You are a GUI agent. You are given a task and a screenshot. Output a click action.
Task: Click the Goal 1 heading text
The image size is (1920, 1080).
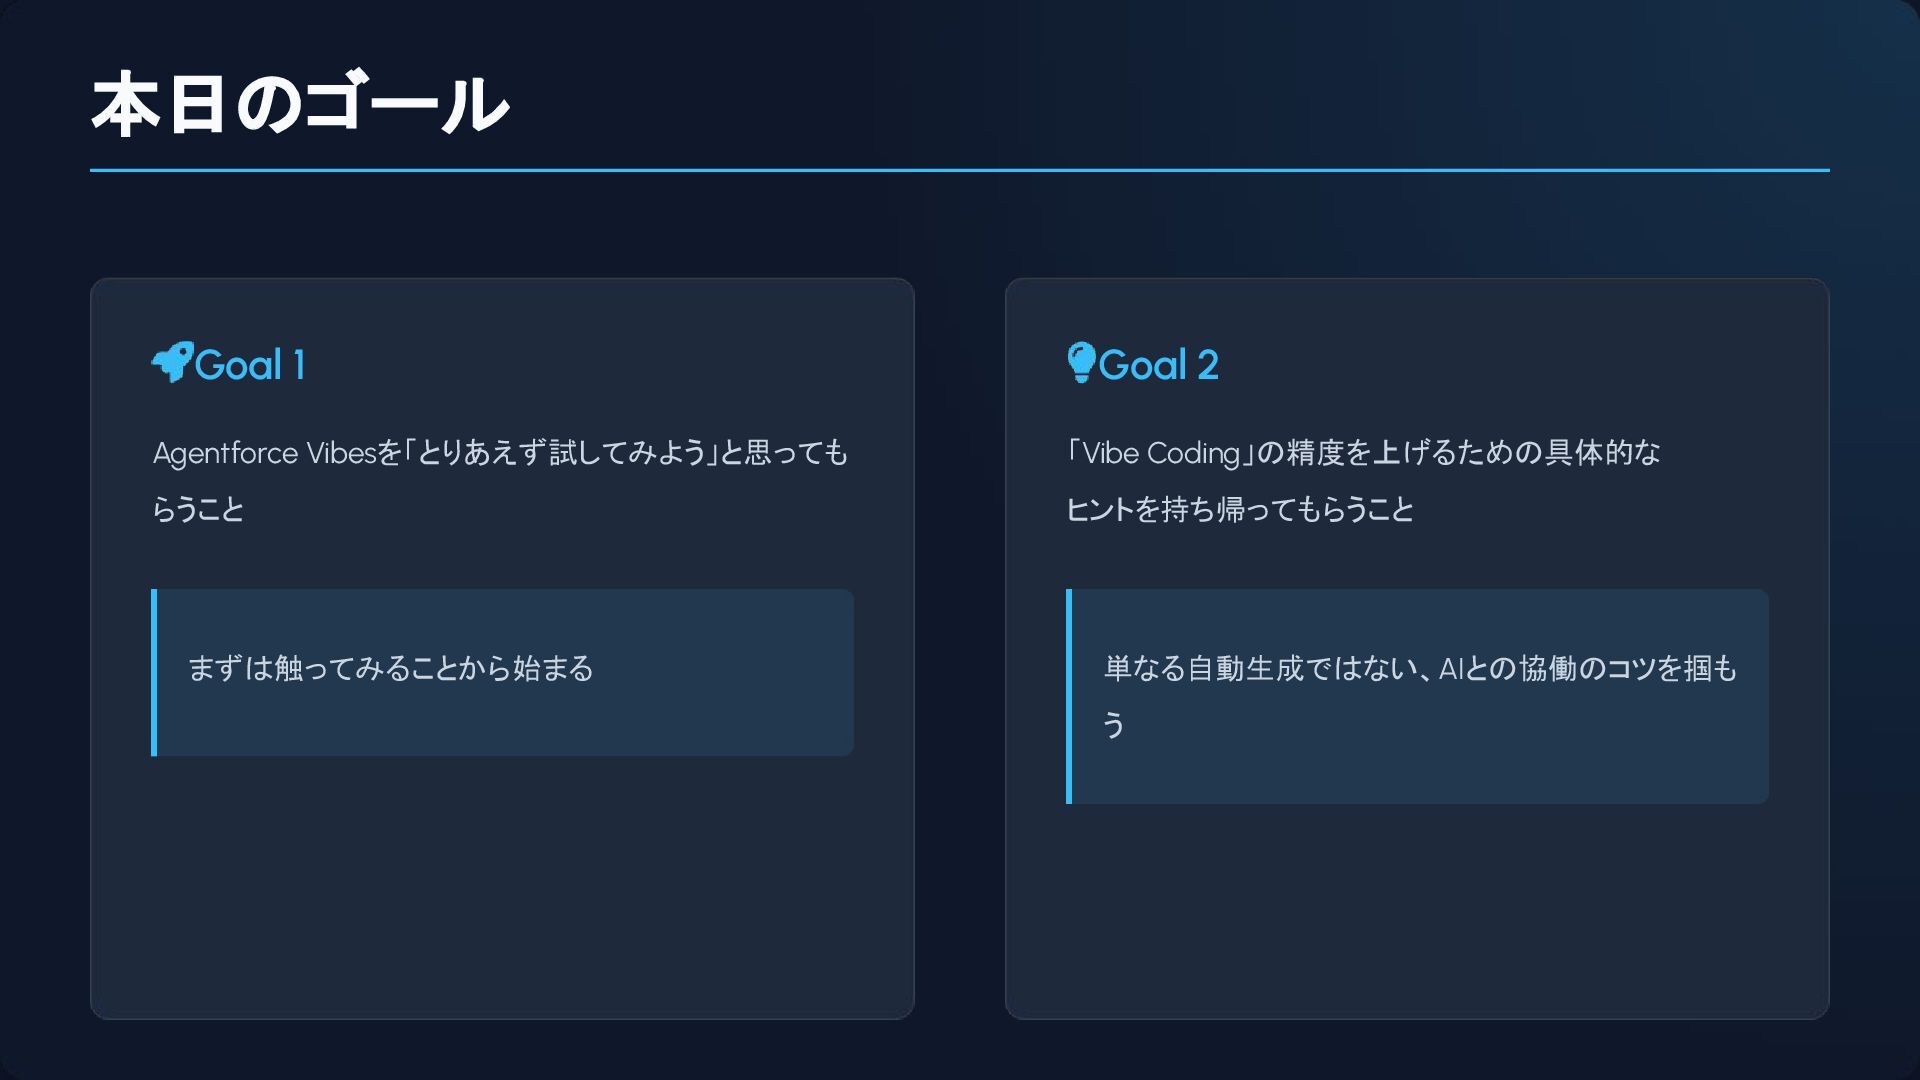[x=250, y=365]
